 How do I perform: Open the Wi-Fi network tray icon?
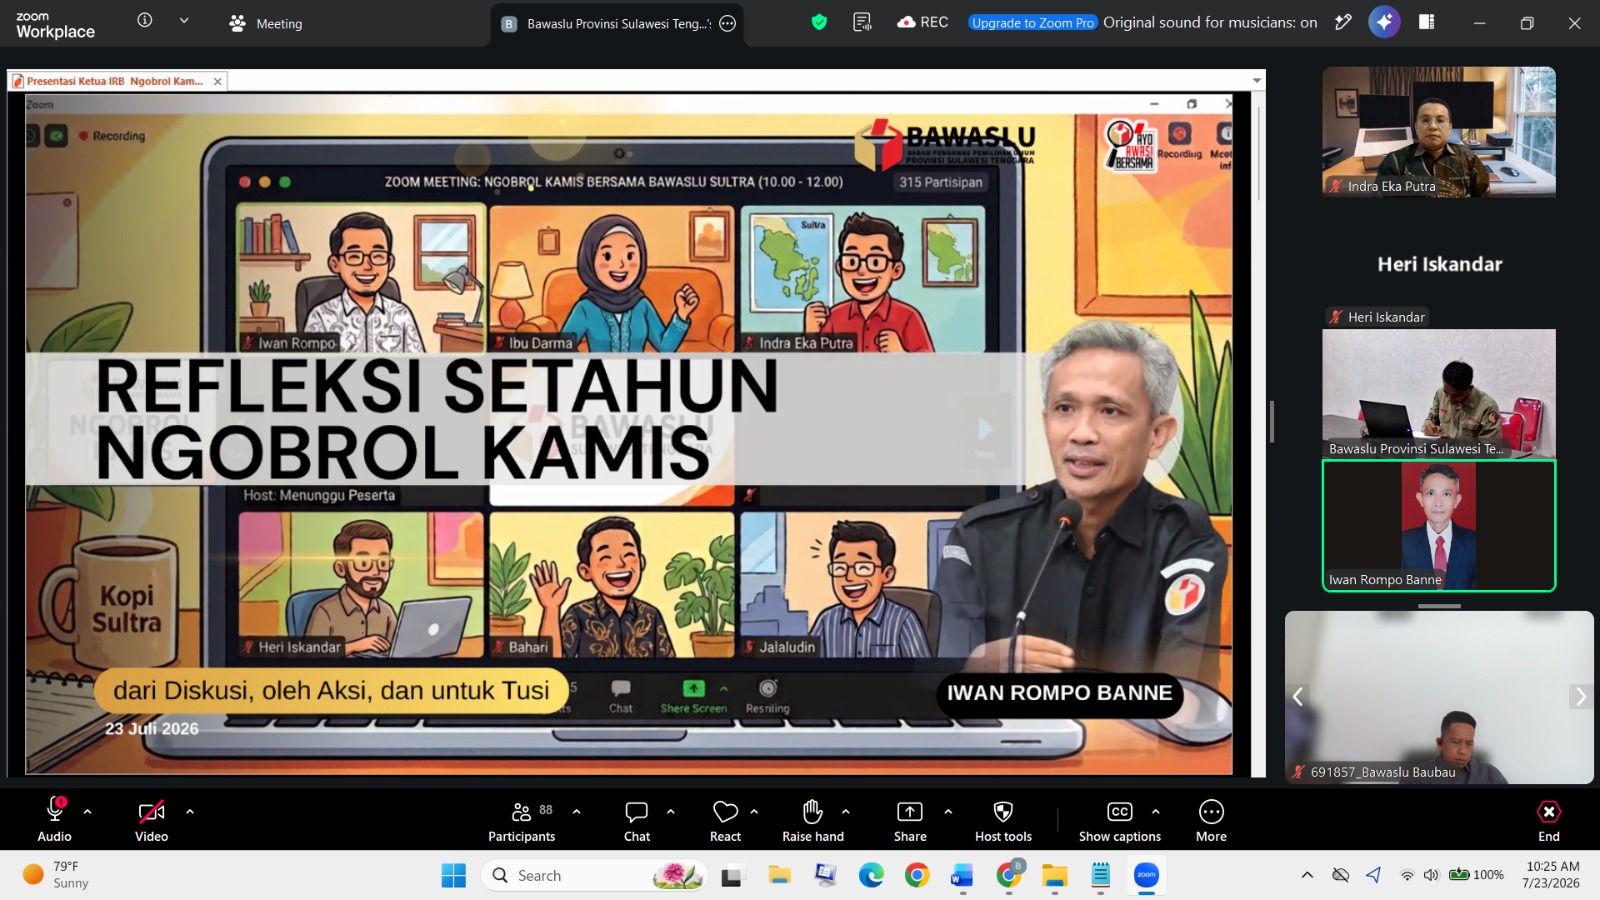click(x=1406, y=875)
